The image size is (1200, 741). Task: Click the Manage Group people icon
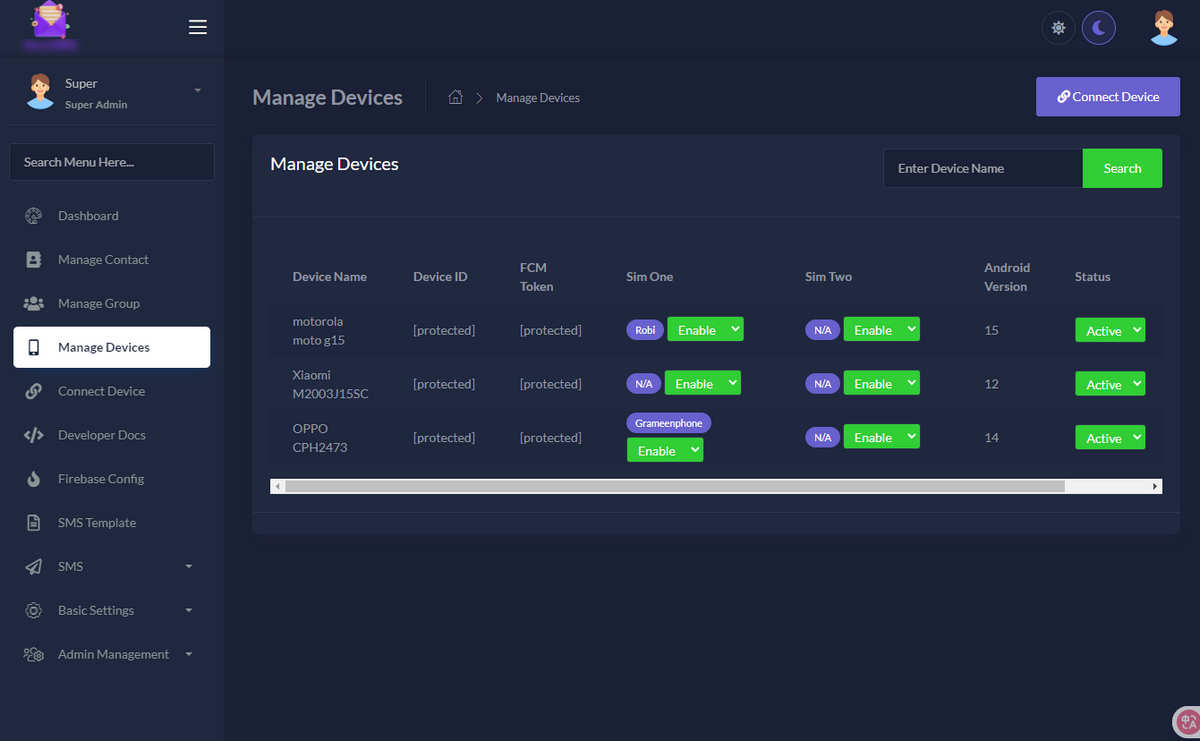tap(34, 303)
